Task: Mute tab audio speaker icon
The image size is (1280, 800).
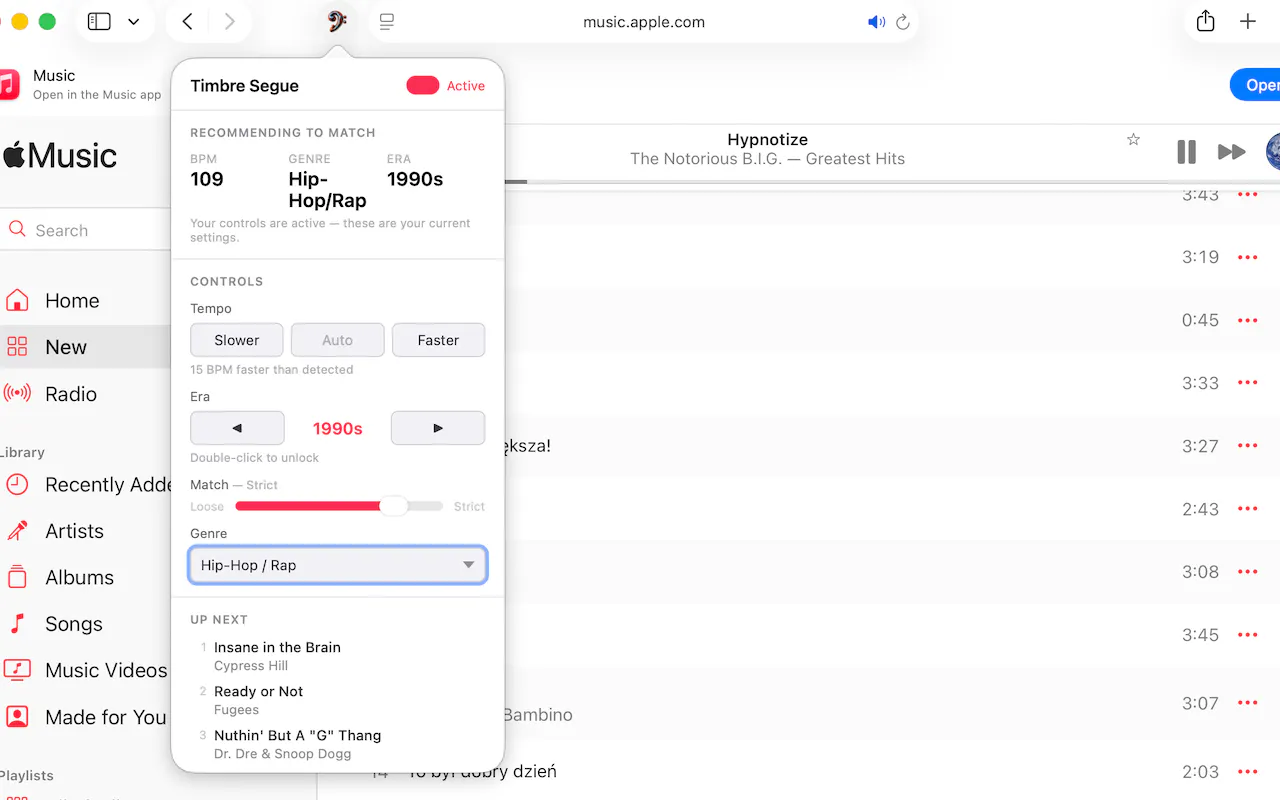Action: (877, 22)
